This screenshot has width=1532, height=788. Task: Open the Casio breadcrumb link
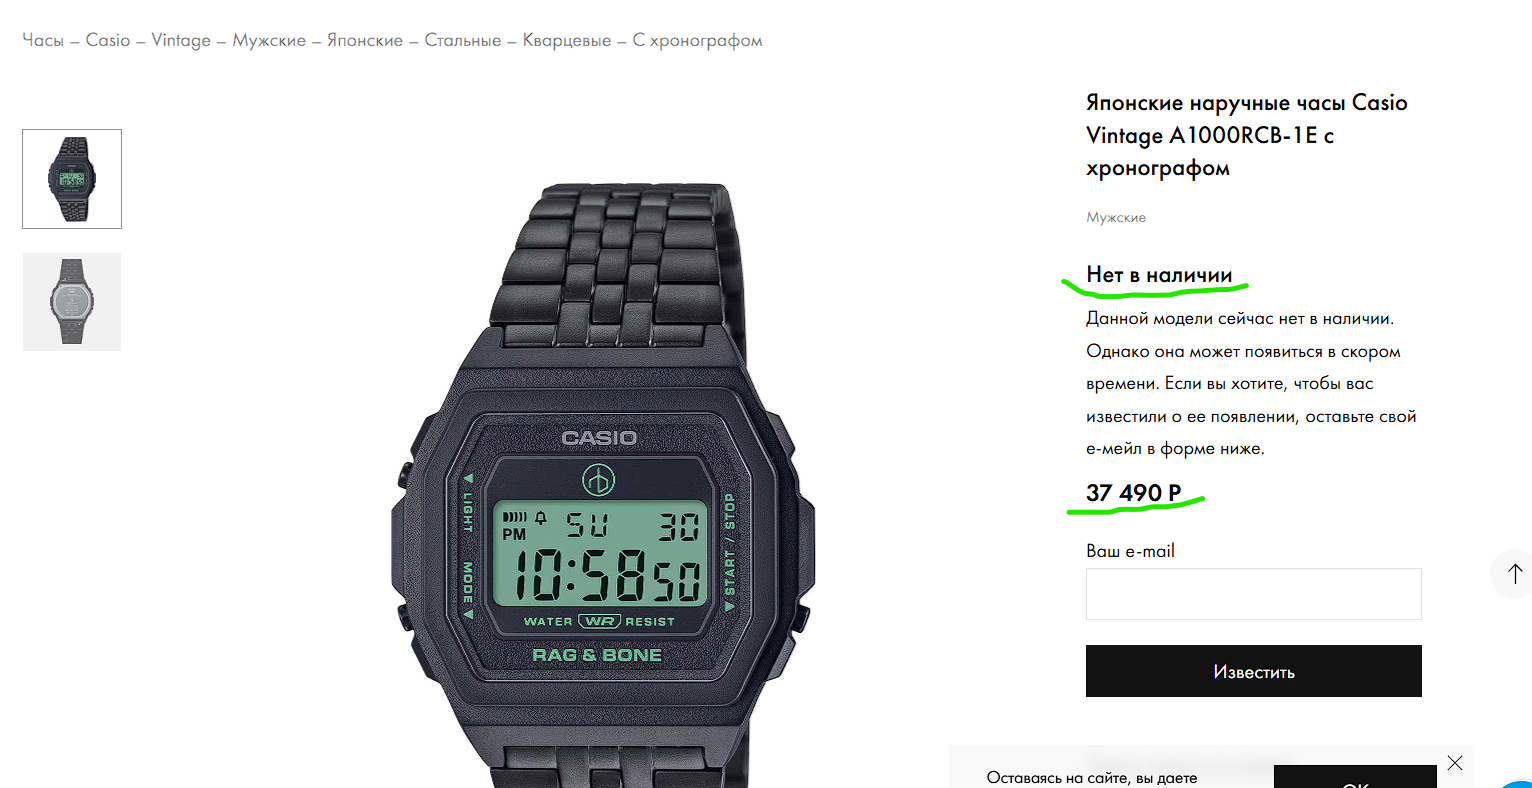(x=108, y=40)
